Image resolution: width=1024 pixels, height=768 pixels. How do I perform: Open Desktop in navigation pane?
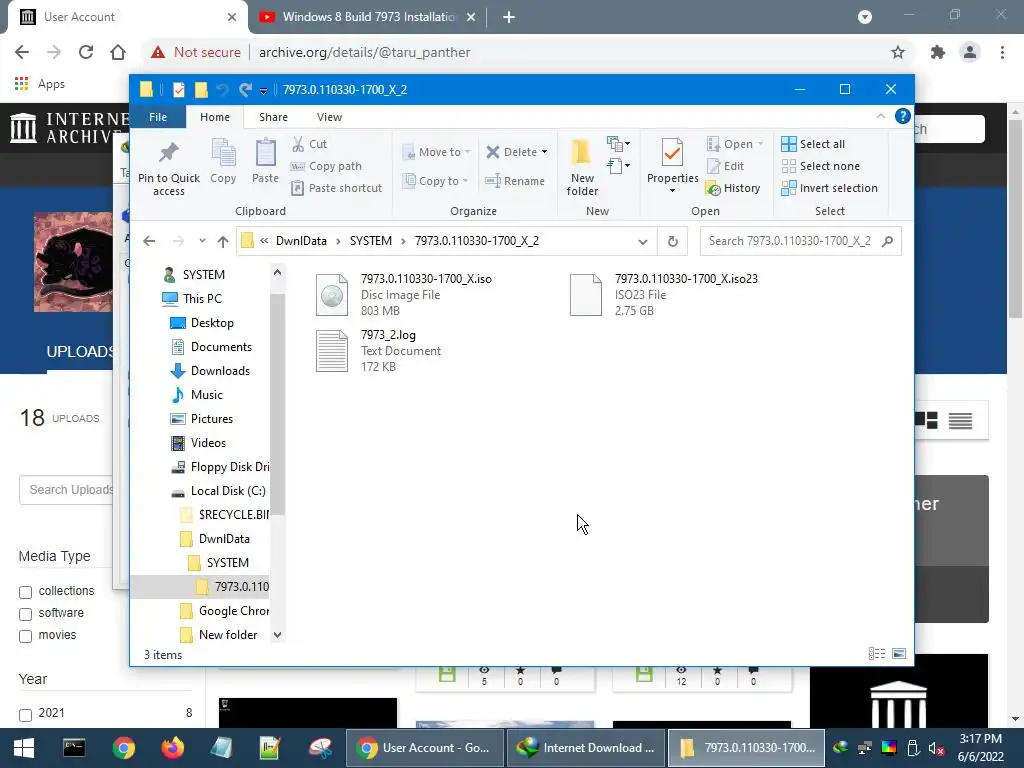[201, 323]
